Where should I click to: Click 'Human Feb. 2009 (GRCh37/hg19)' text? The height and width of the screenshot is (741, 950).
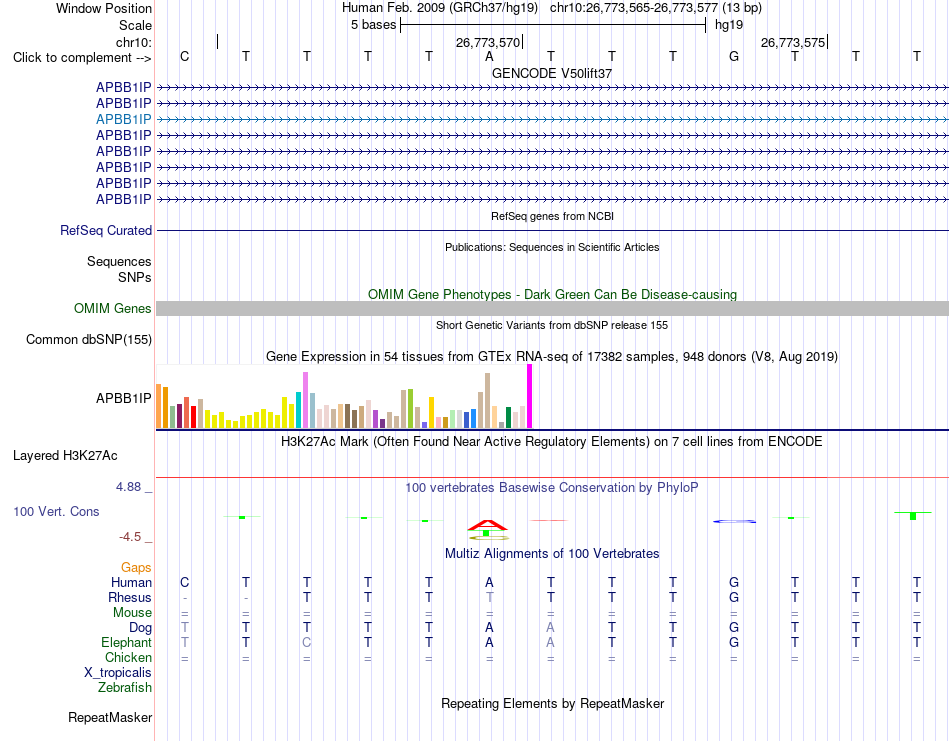point(440,8)
